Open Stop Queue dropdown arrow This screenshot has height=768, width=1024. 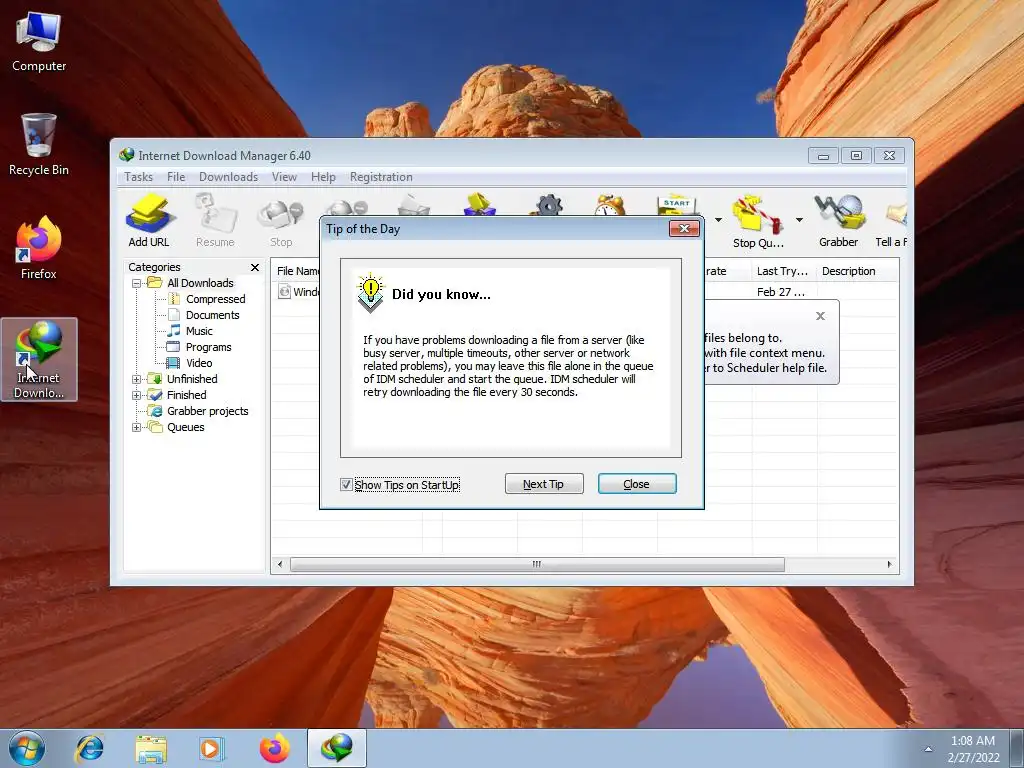click(x=799, y=220)
